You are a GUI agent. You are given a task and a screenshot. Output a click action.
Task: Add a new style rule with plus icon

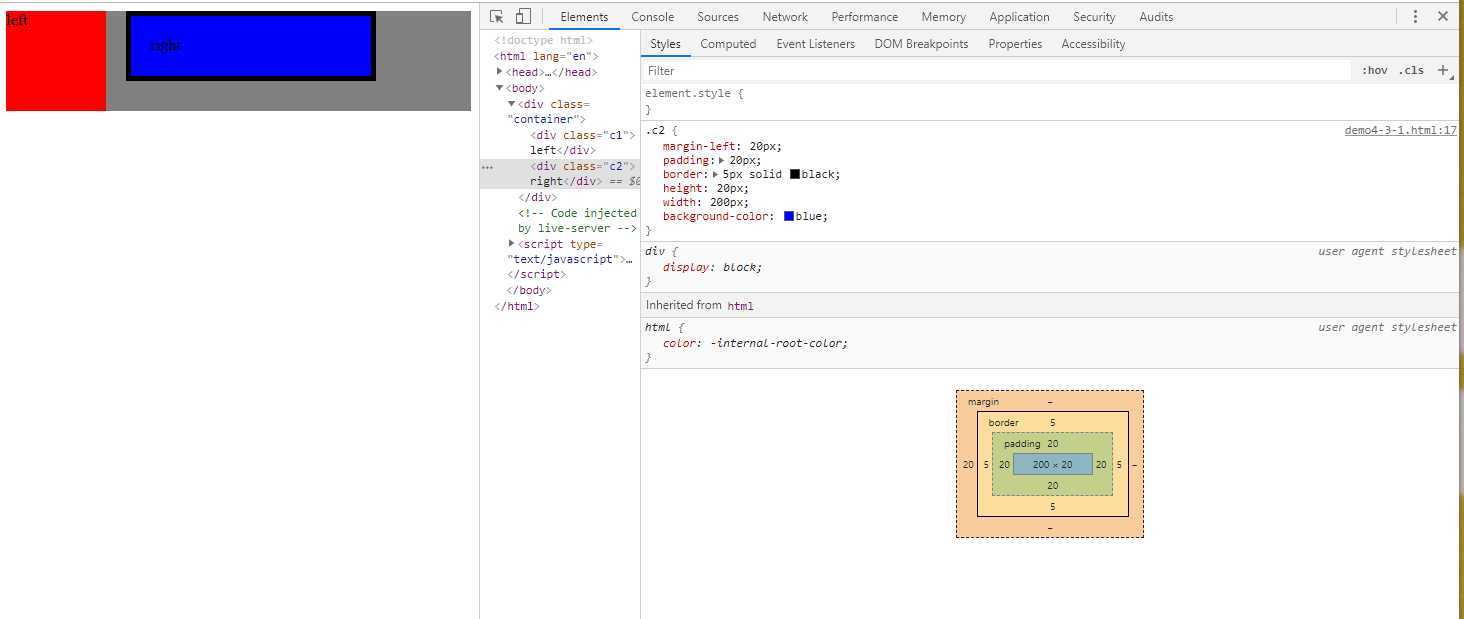click(x=1442, y=70)
